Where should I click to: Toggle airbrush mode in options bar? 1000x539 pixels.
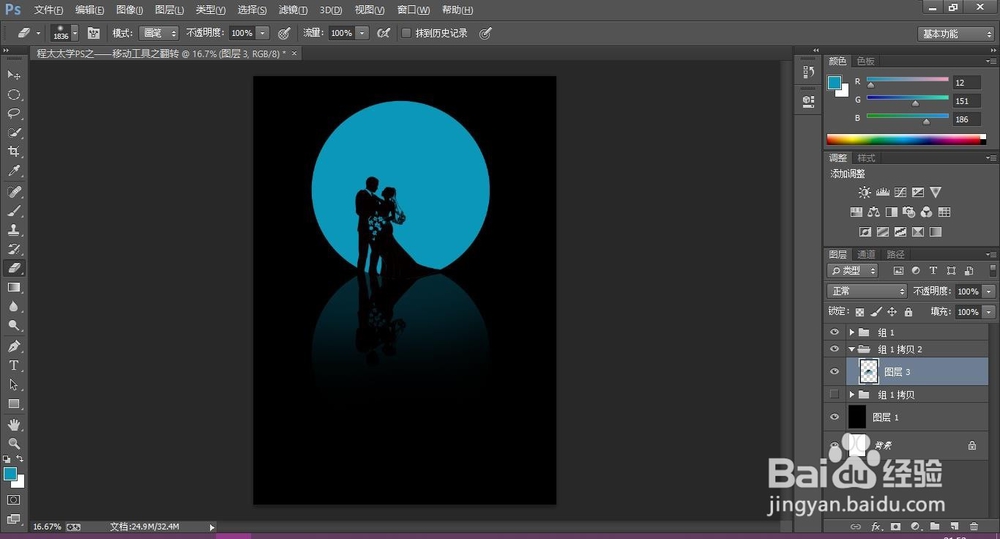pos(383,33)
